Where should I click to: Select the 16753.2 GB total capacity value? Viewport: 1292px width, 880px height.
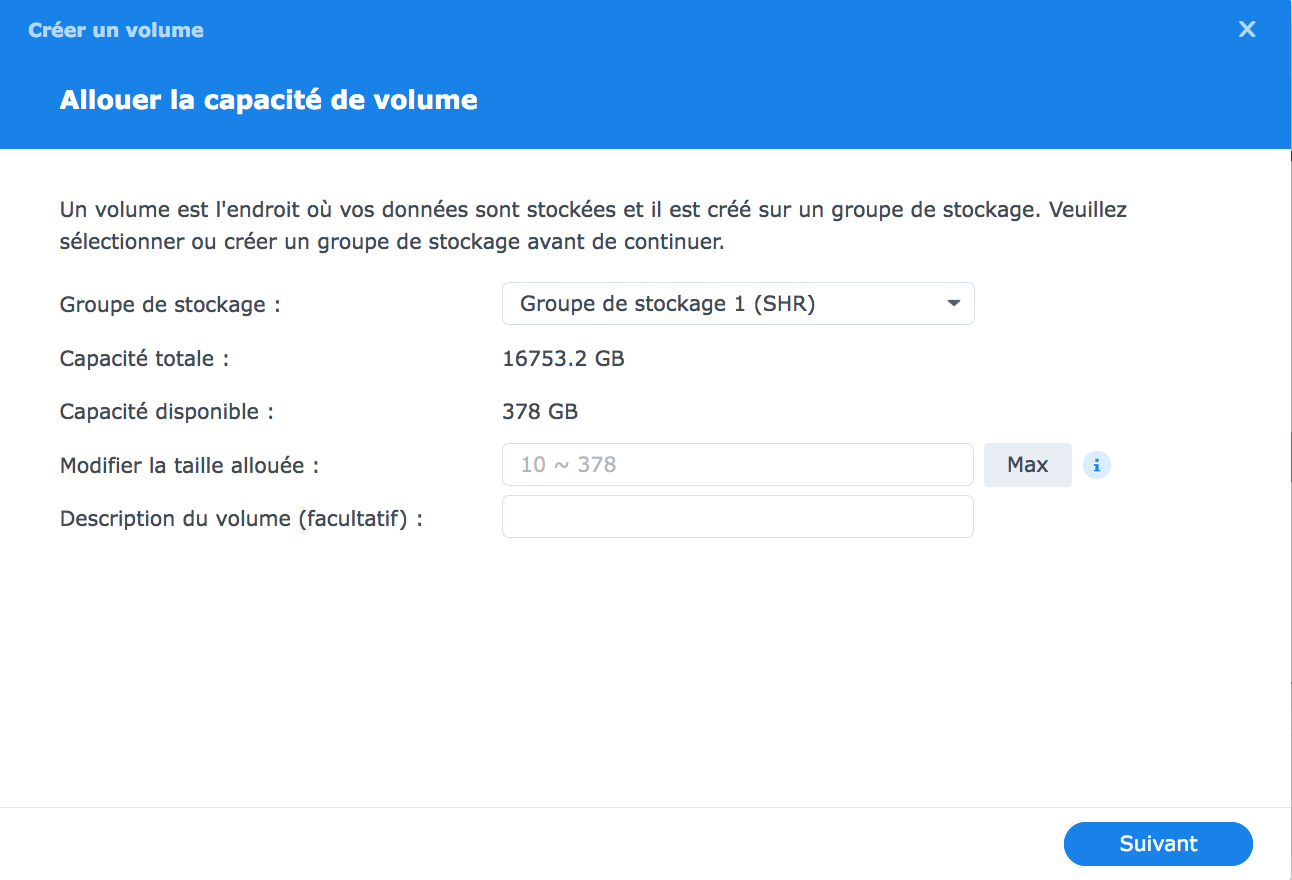[x=563, y=359]
